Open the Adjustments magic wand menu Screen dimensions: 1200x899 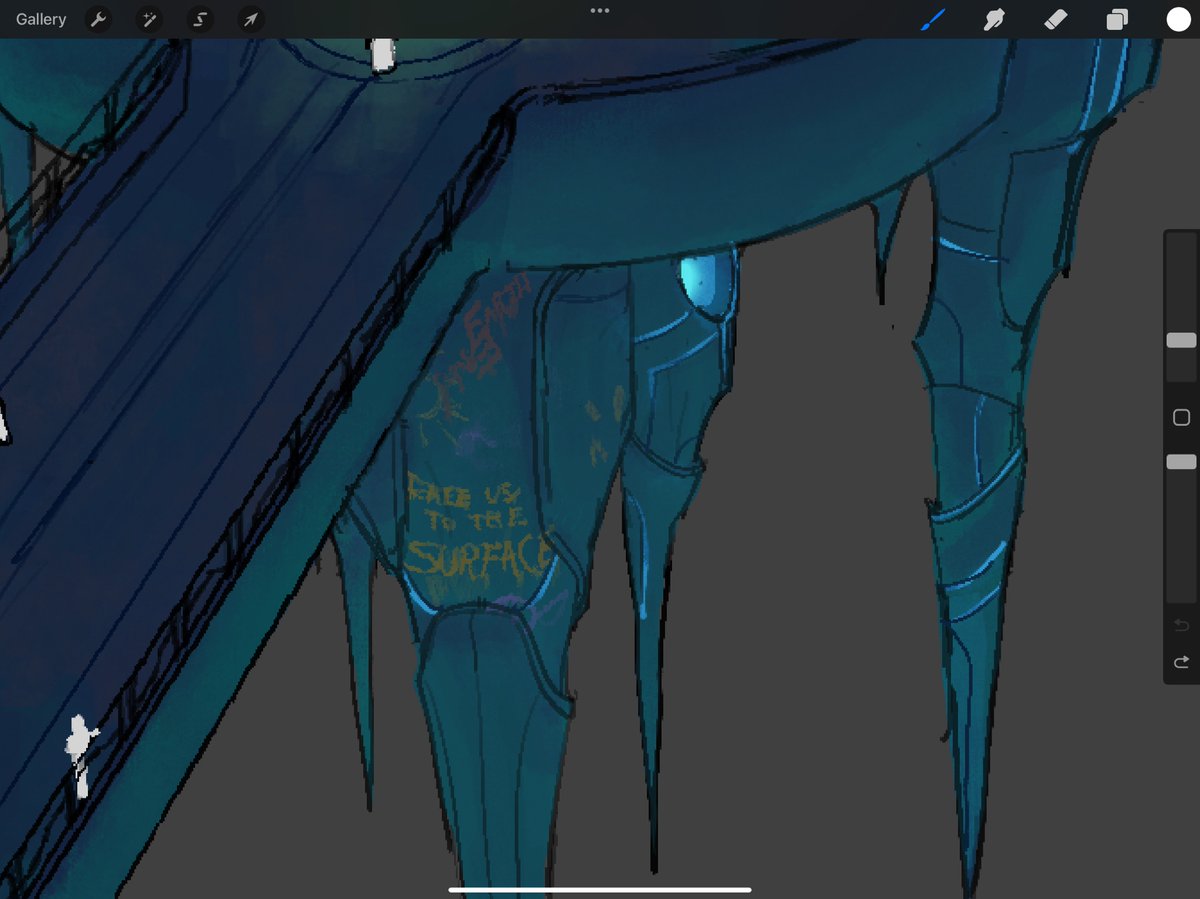click(149, 19)
